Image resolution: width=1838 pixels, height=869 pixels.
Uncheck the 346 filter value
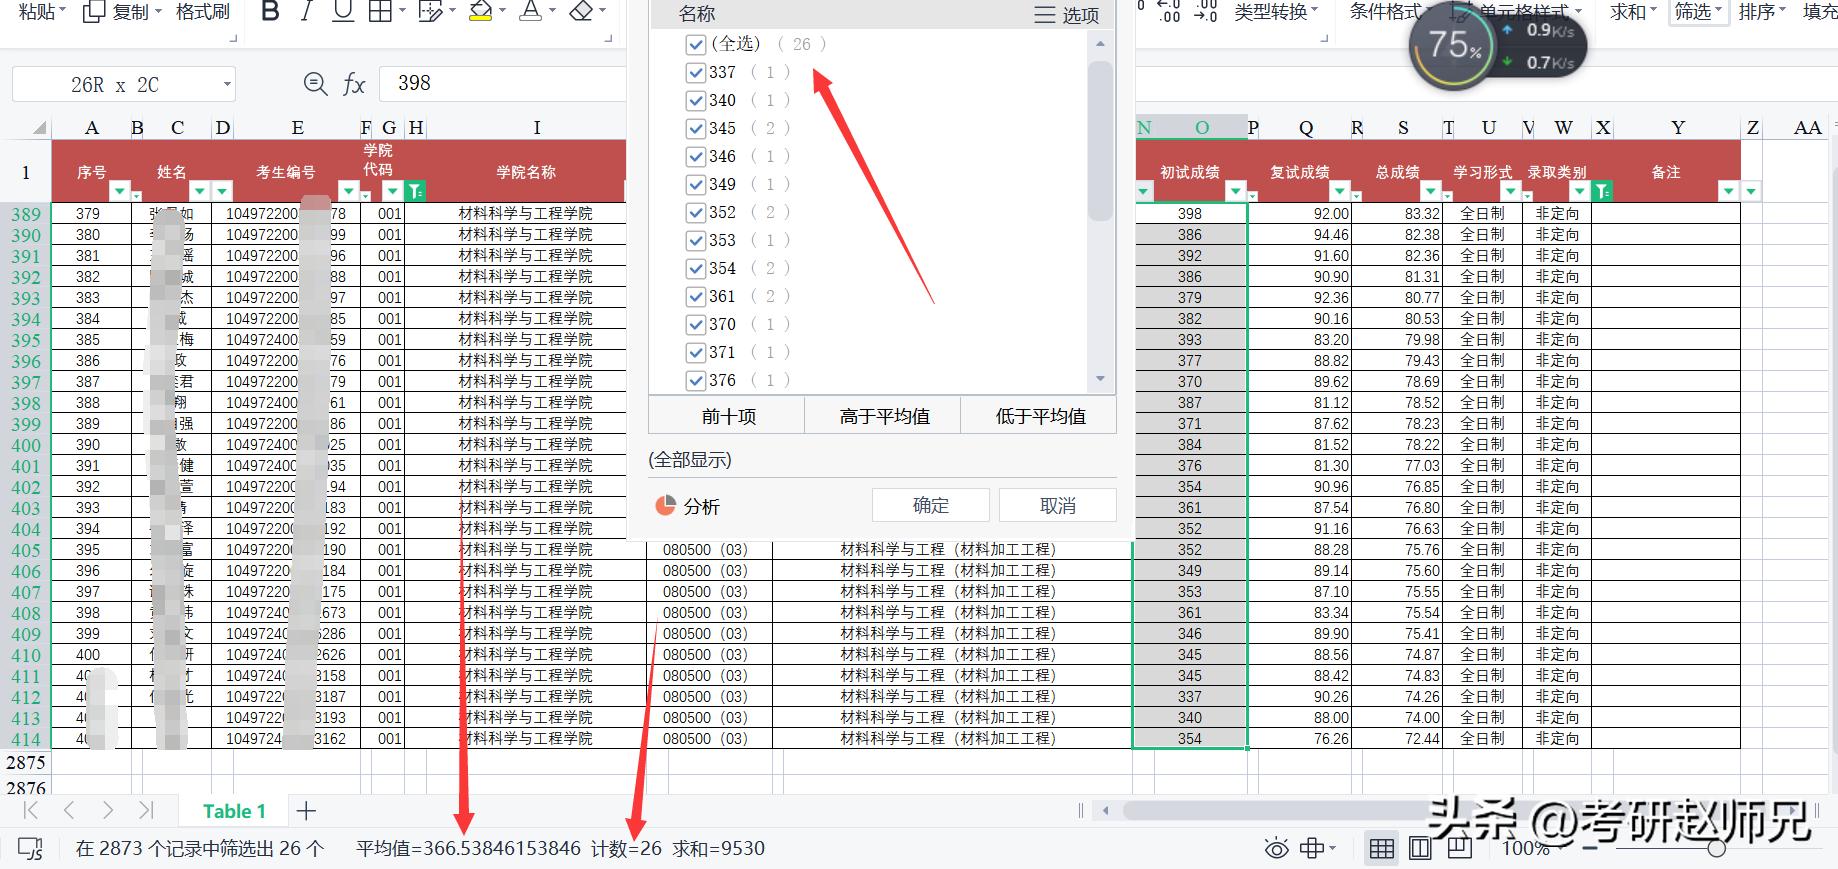click(696, 156)
